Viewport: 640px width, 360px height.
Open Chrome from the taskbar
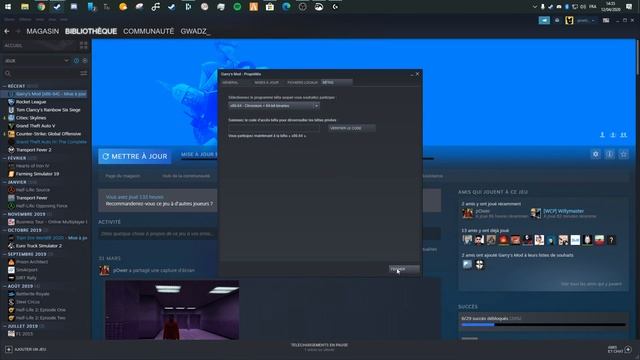(41, 7)
